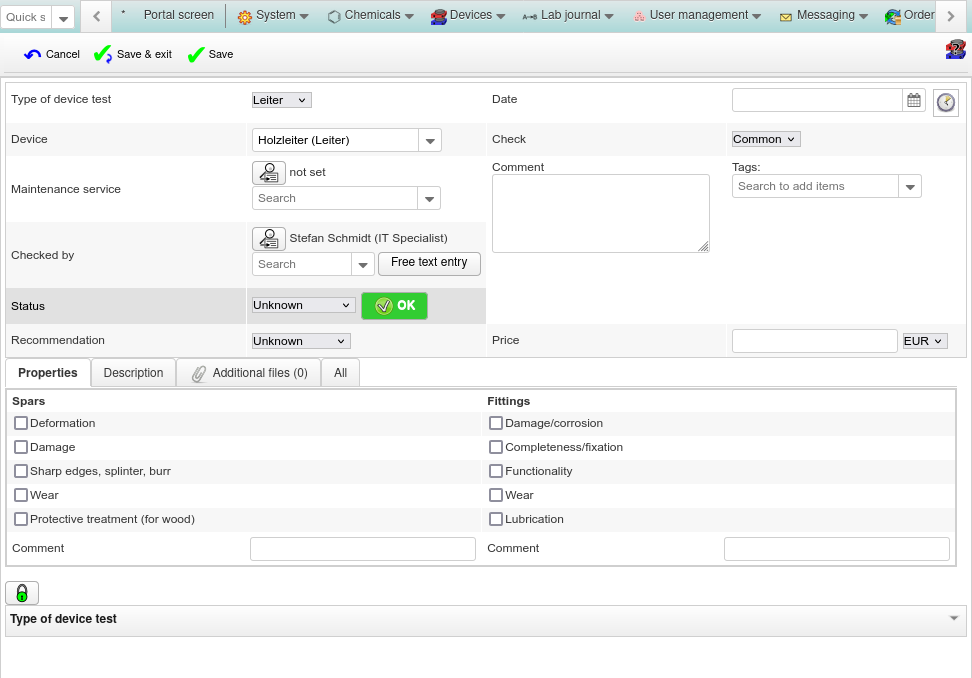Screen dimensions: 972x678
Task: Switch to the Description tab
Action: (133, 373)
